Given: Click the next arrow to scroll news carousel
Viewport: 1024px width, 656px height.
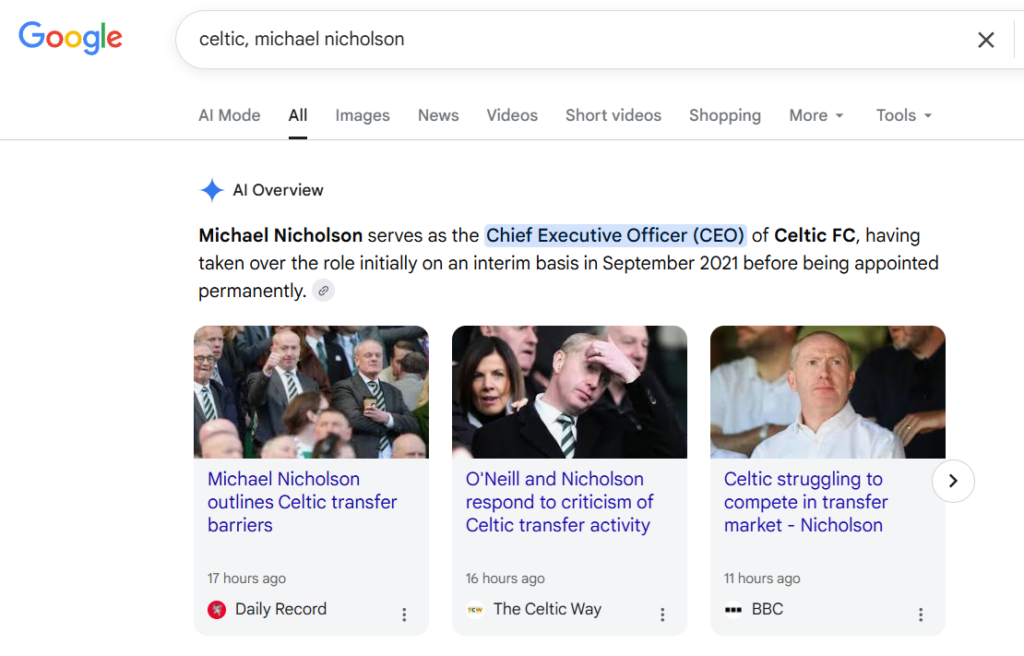Looking at the screenshot, I should pos(953,481).
